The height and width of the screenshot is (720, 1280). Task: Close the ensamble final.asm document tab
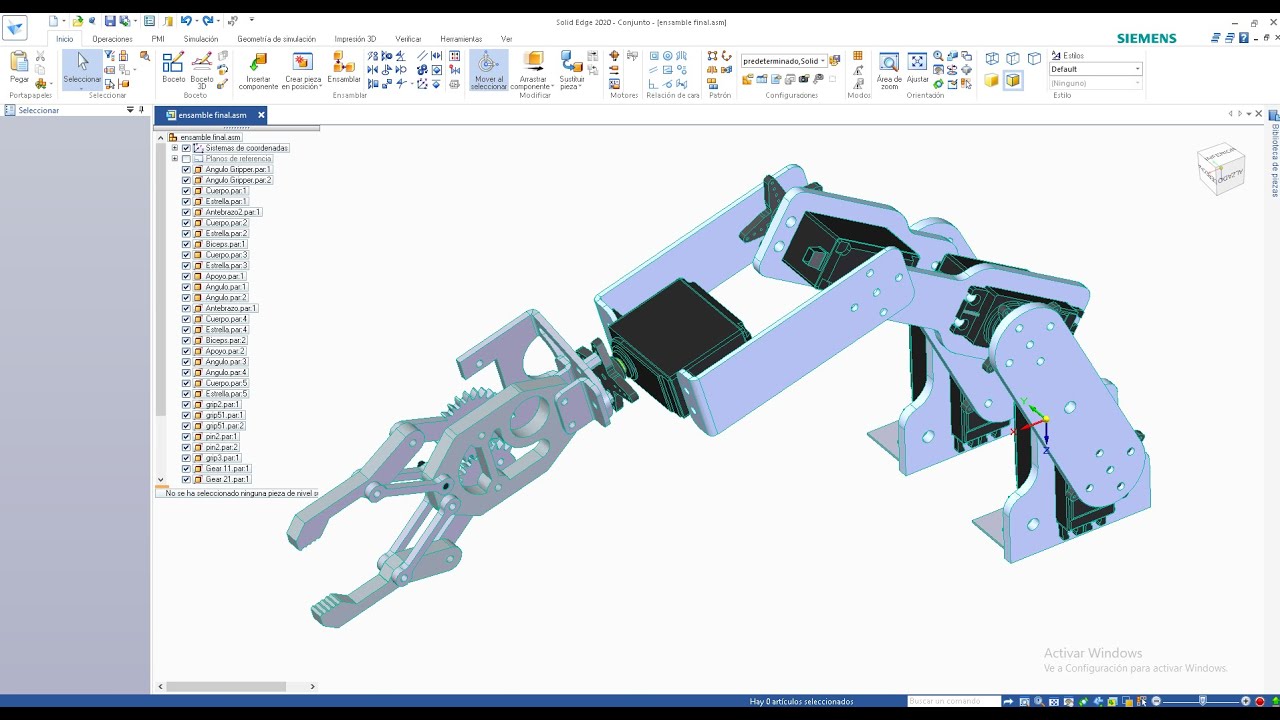point(261,115)
